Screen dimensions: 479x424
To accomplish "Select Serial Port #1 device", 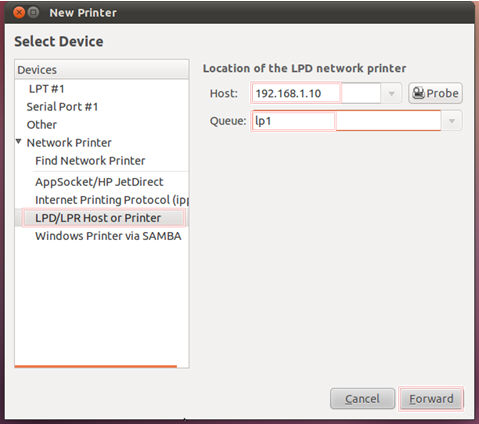I will click(62, 107).
